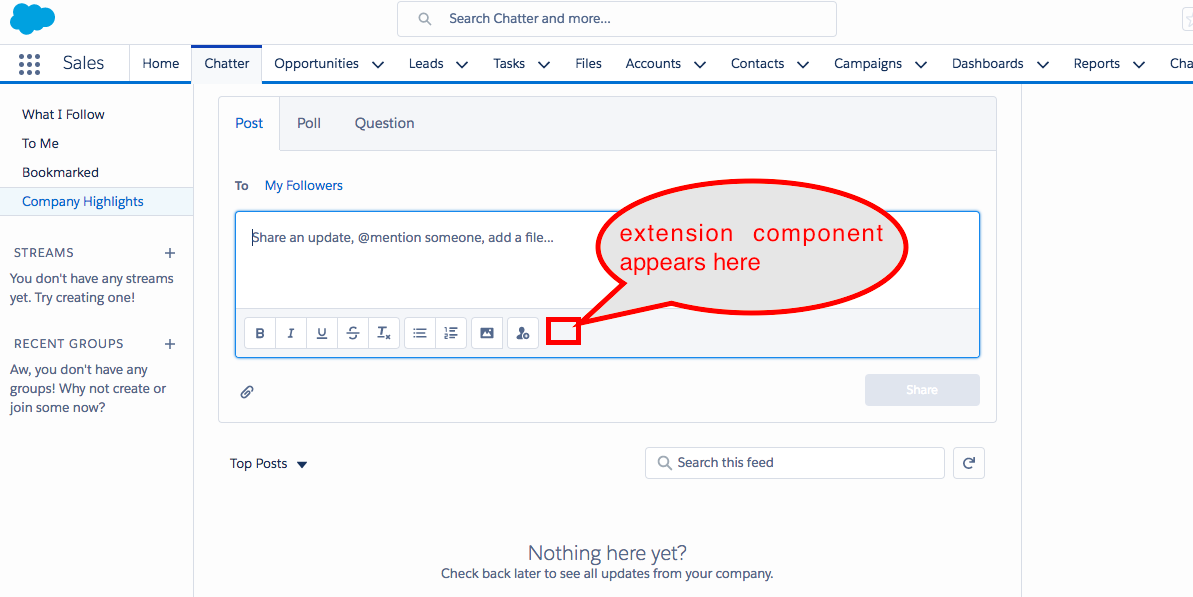This screenshot has width=1193, height=597.
Task: Open the Tasks tab
Action: point(509,64)
